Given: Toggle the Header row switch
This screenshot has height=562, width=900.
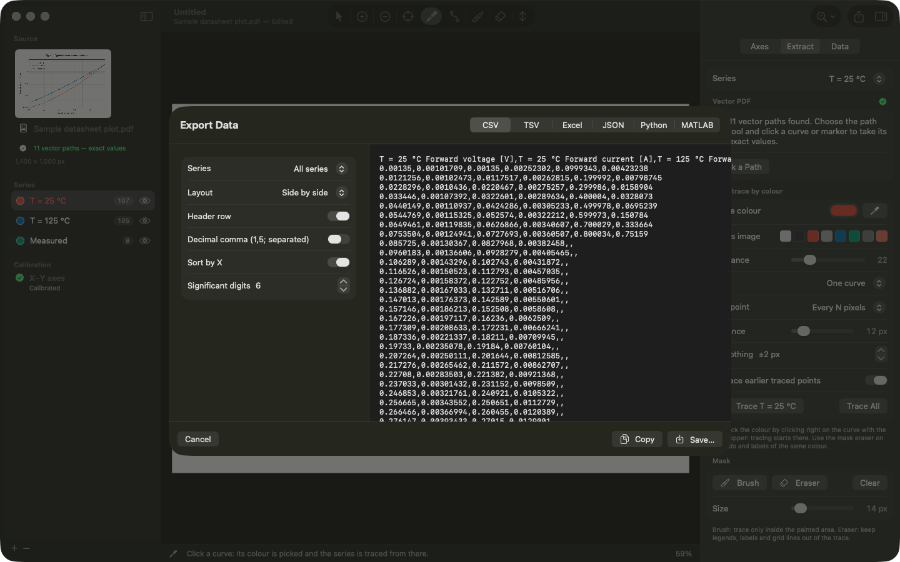Looking at the screenshot, I should (x=339, y=216).
